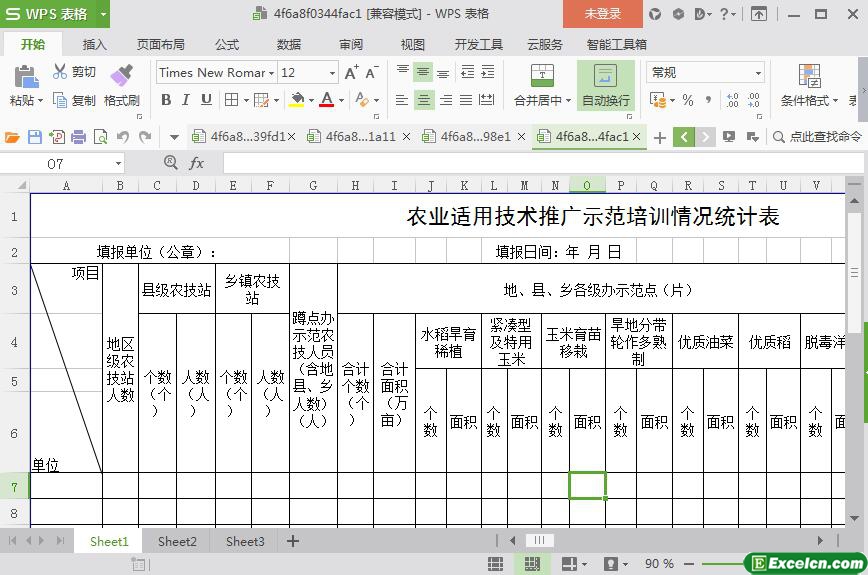Toggle Italic formatting

pyautogui.click(x=186, y=100)
